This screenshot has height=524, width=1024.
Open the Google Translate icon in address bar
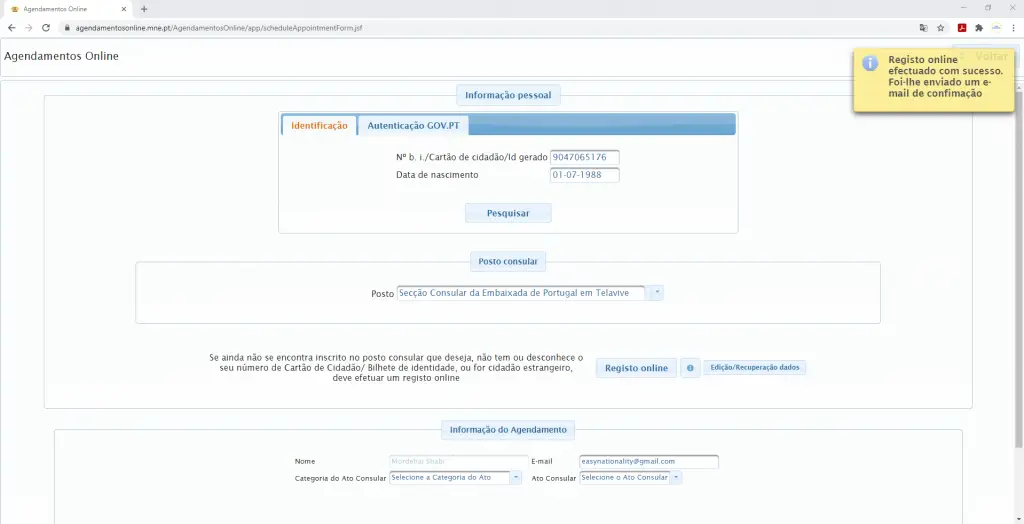(x=923, y=28)
